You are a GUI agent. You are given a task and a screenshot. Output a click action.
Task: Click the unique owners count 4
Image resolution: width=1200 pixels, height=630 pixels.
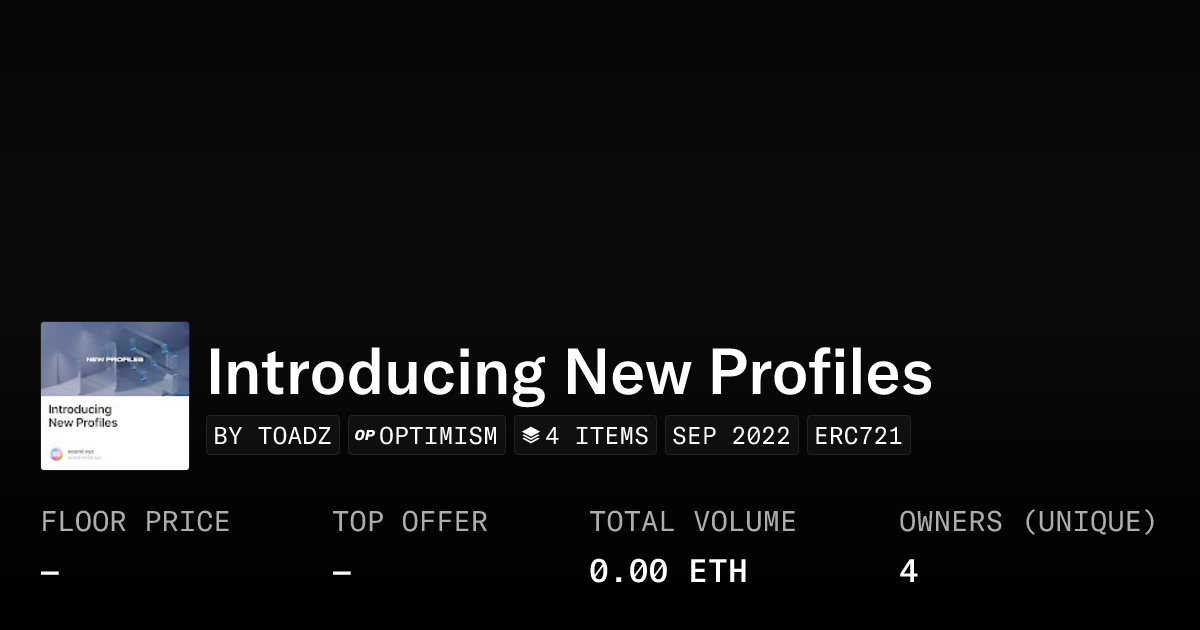pos(908,572)
